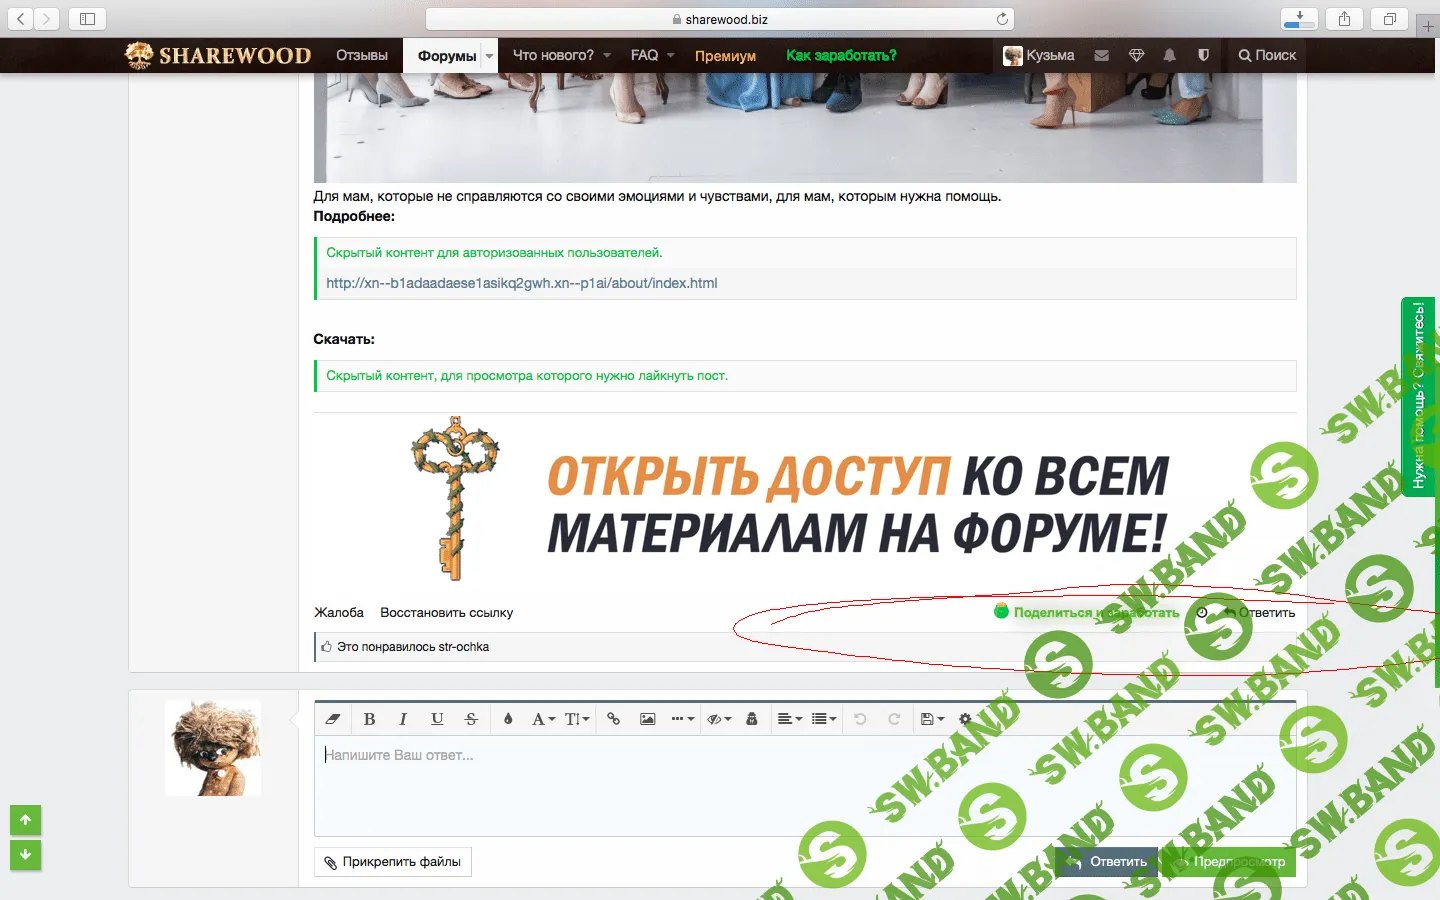Click the shield icon in the navbar
This screenshot has height=900, width=1440.
tap(1203, 56)
